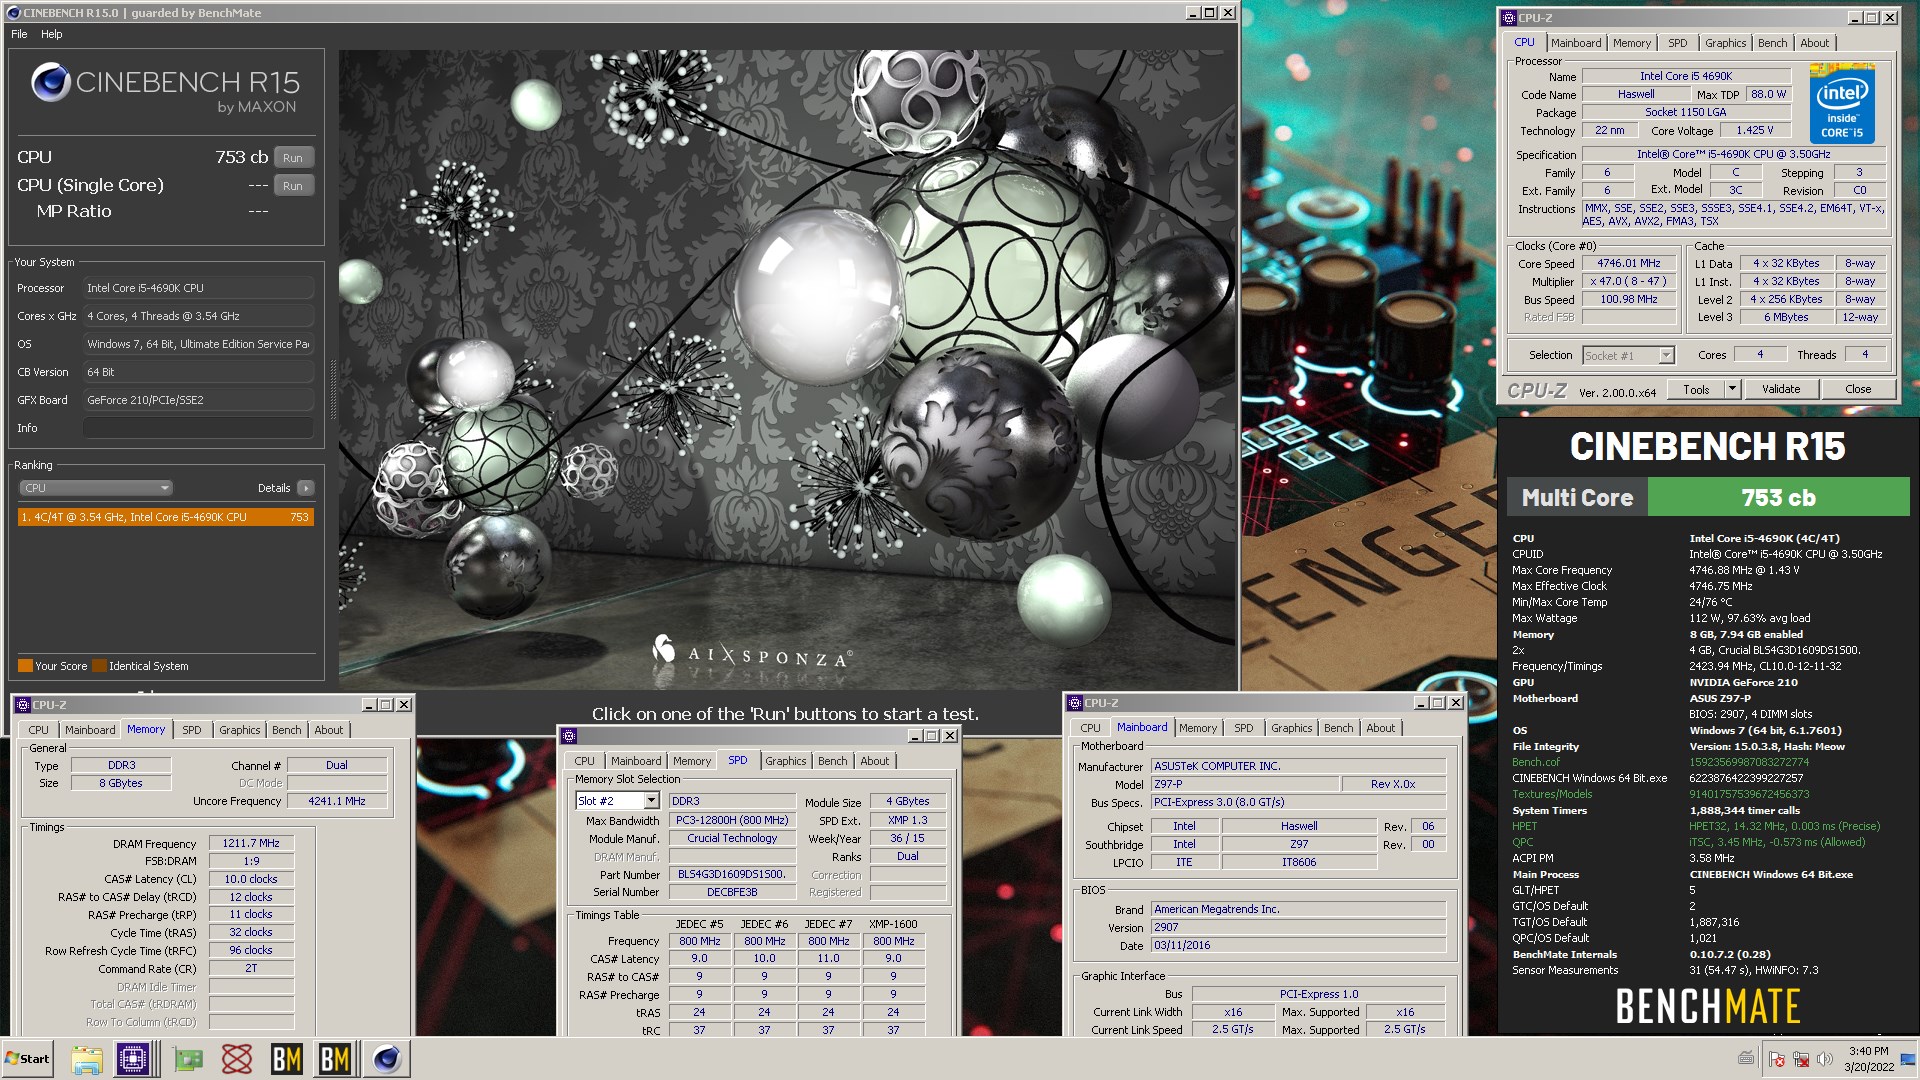The image size is (1920, 1080).
Task: Click the Uncore Frequency value 4241.1 MHz
Action: click(x=337, y=801)
